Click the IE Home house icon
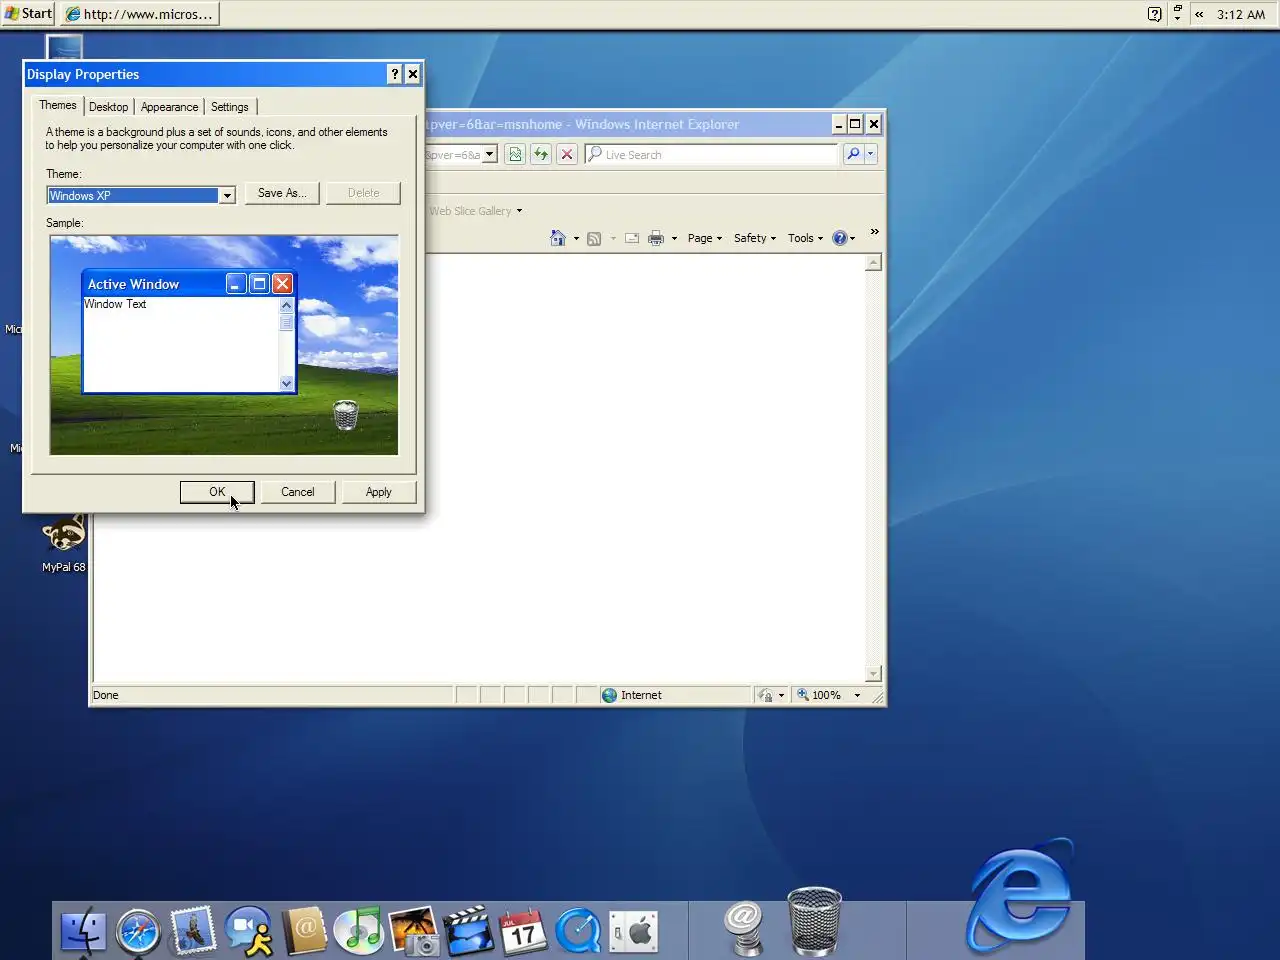Viewport: 1280px width, 960px height. [558, 238]
